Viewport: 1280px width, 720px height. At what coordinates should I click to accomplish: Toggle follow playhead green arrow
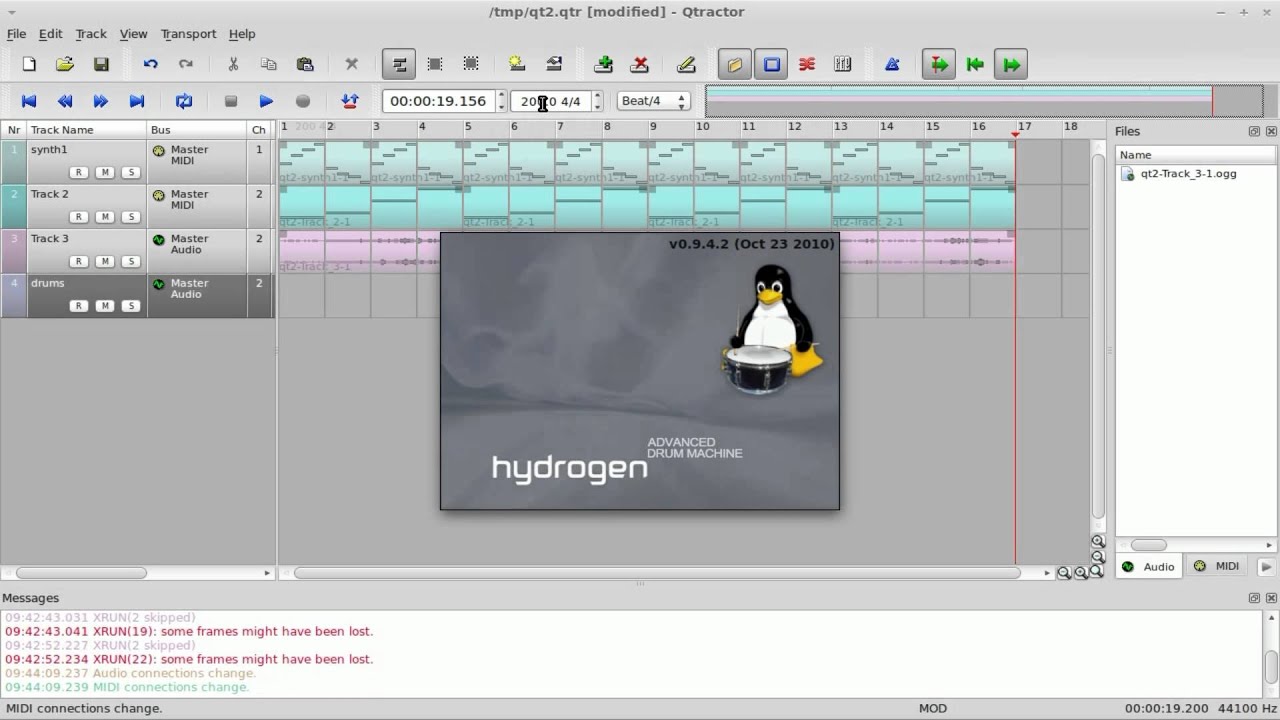point(938,64)
